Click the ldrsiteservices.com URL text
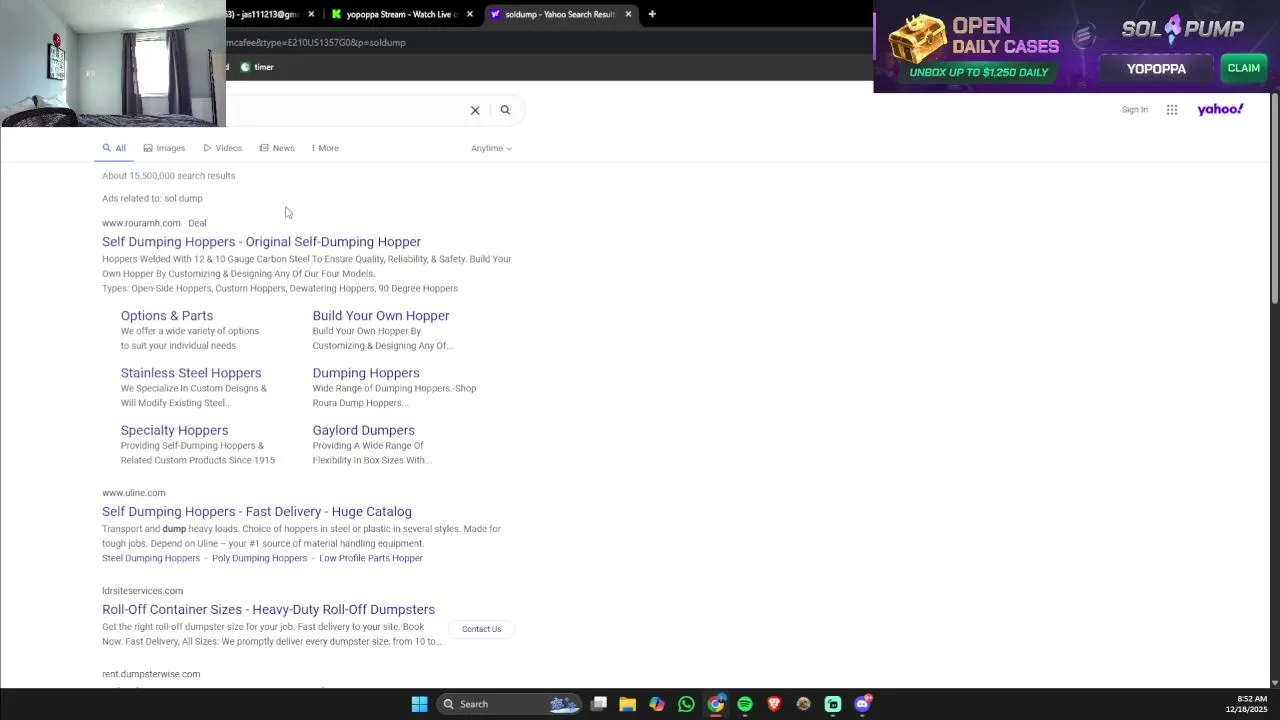Screen dimensions: 1280x720 point(142,591)
